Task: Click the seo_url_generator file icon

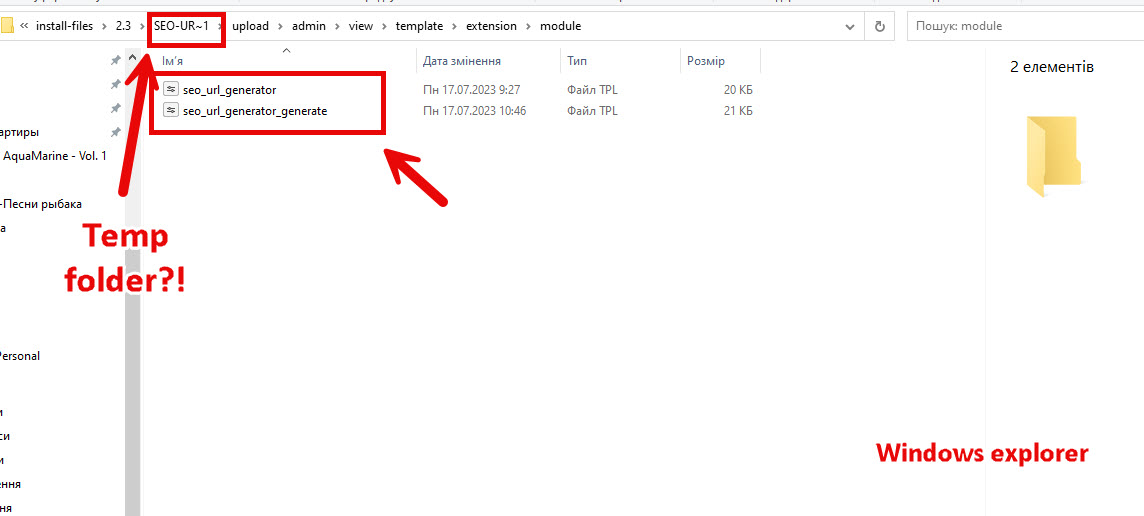Action: (x=171, y=90)
